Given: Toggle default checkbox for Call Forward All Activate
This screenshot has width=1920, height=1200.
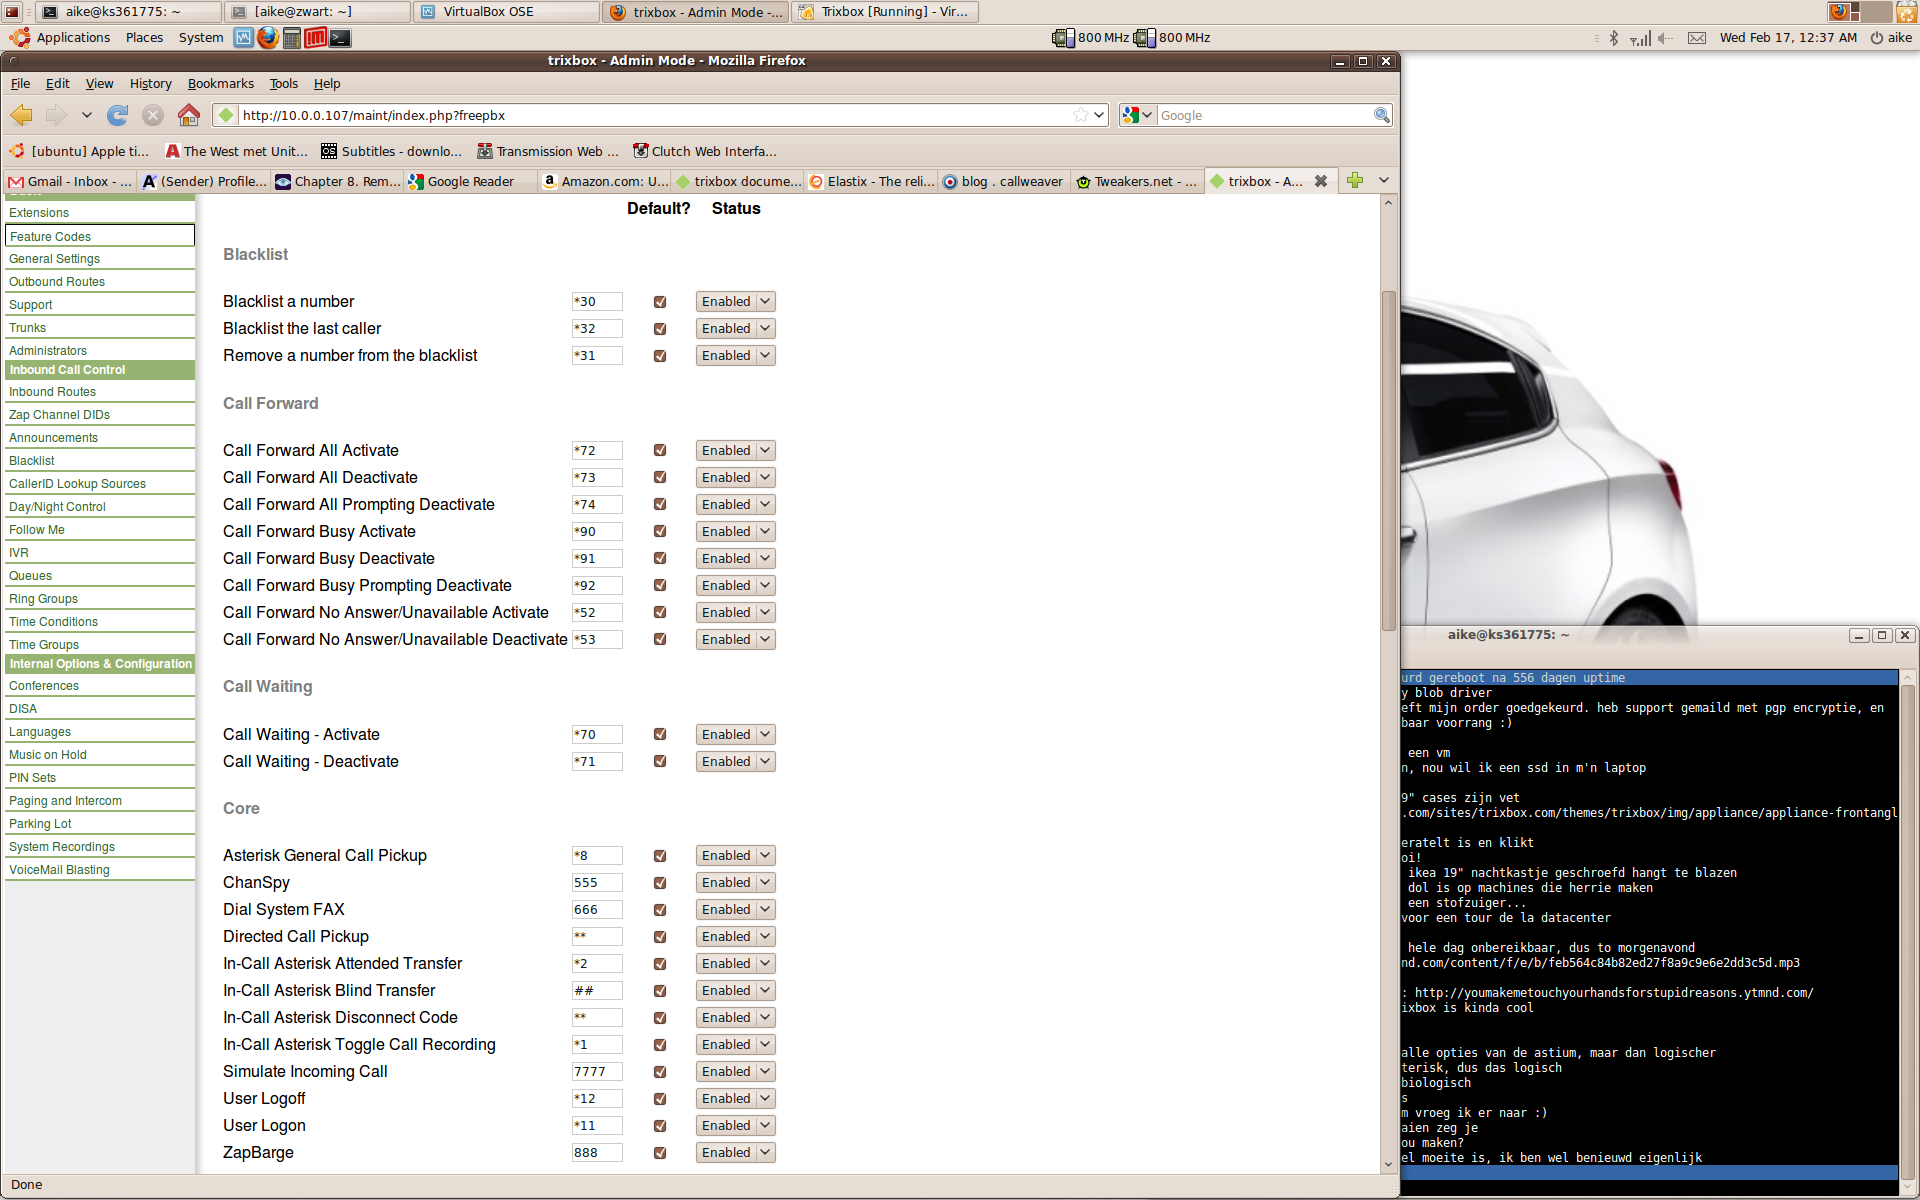Looking at the screenshot, I should (660, 451).
